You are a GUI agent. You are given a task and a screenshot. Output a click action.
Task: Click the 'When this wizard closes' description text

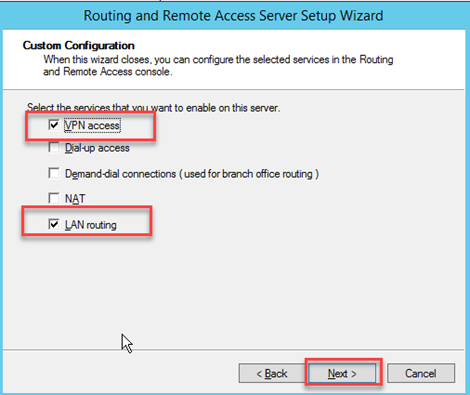click(218, 60)
